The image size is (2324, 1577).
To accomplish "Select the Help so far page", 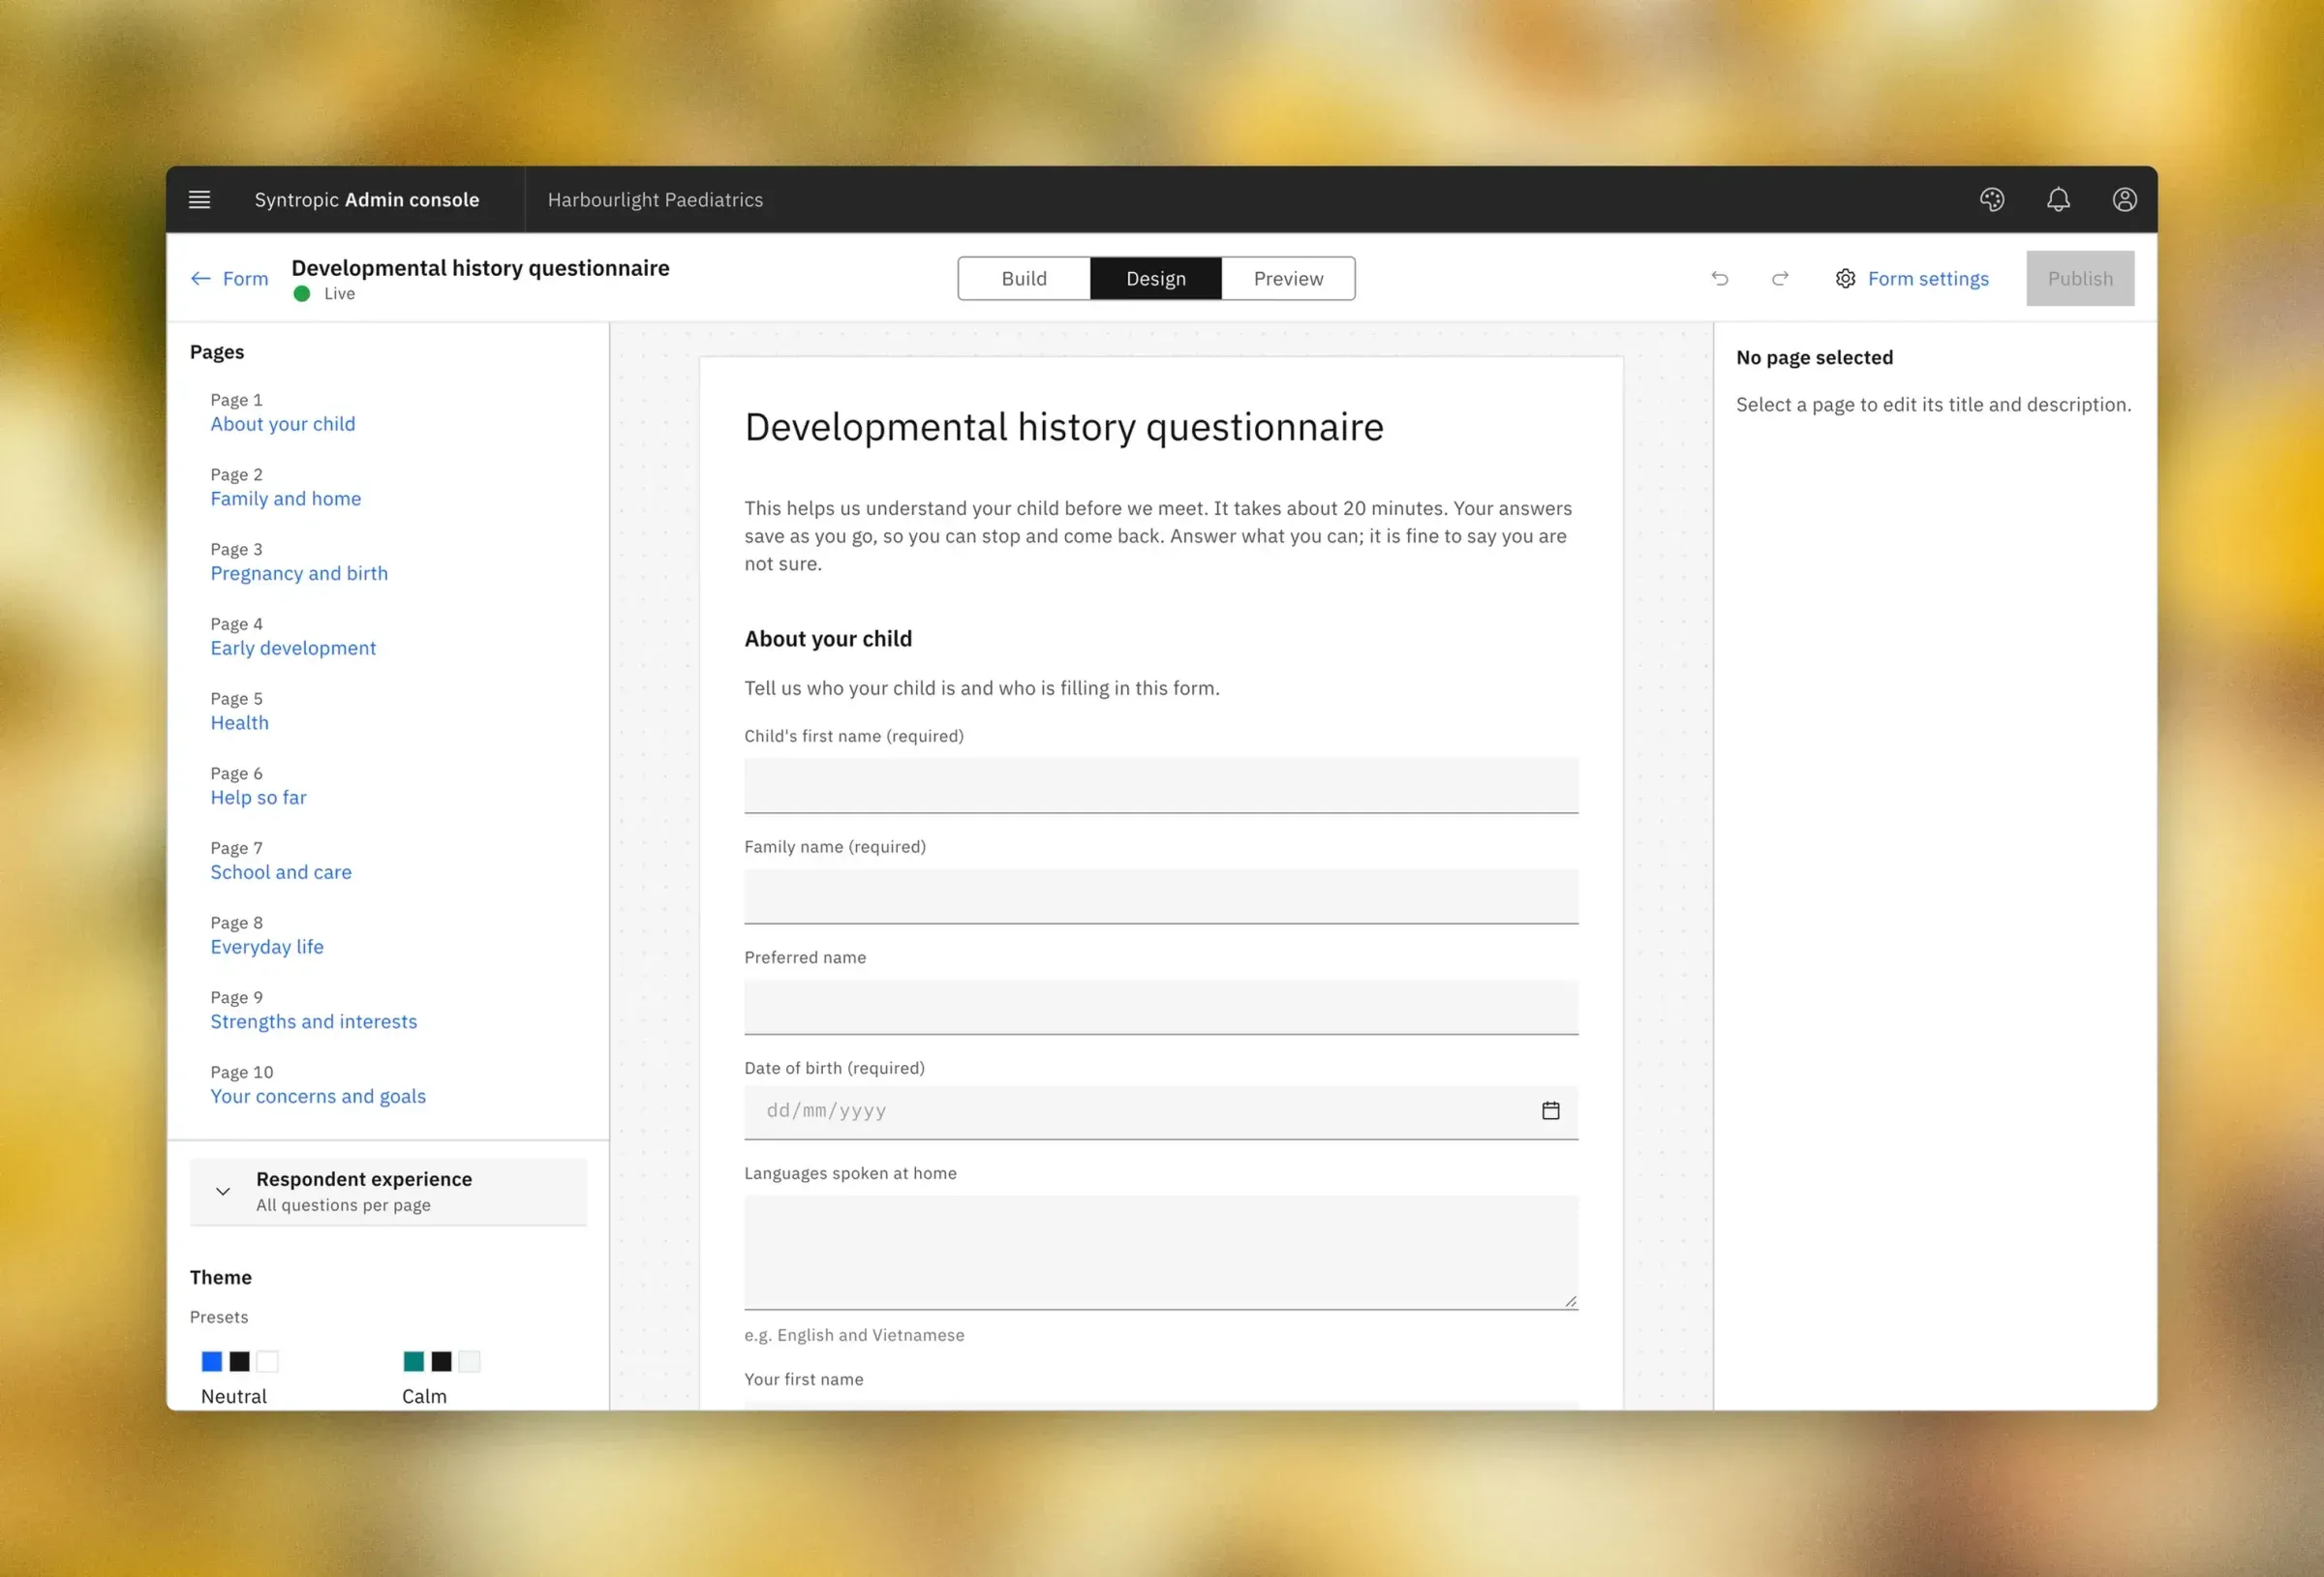I will [258, 797].
